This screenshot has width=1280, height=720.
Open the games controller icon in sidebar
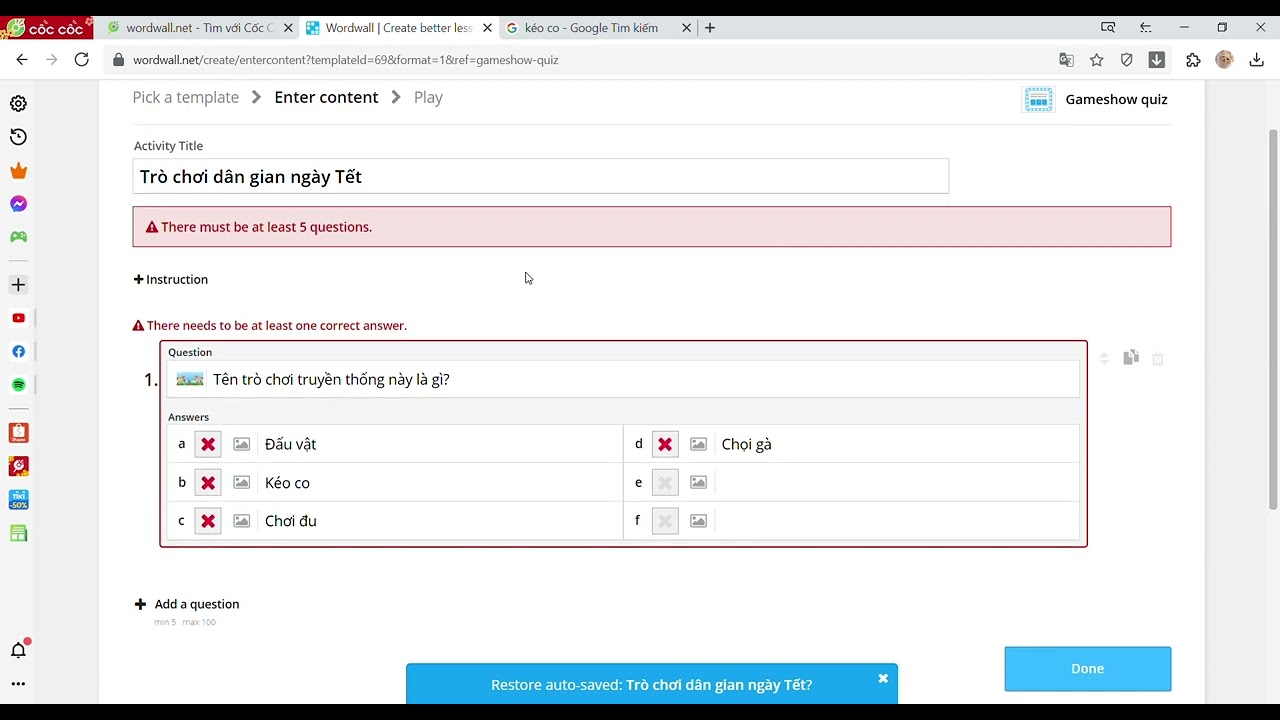tap(18, 237)
